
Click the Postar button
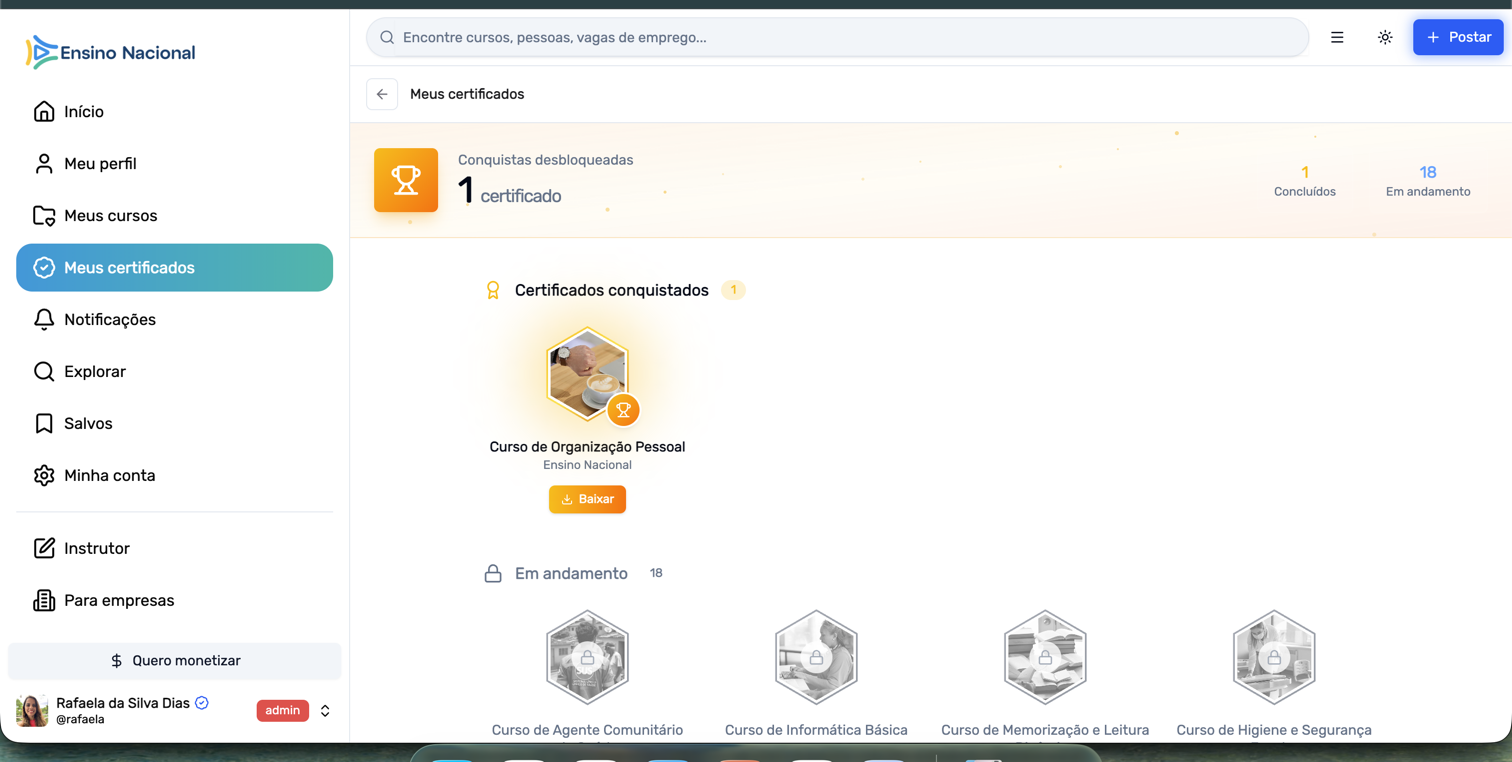[x=1458, y=37]
